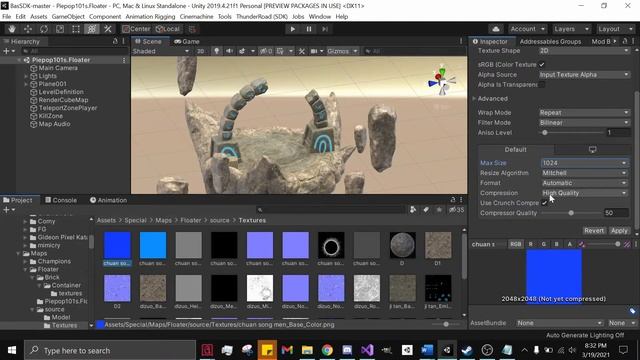640x360 pixels.
Task: Toggle the scene grid icon
Action: pyautogui.click(x=280, y=51)
